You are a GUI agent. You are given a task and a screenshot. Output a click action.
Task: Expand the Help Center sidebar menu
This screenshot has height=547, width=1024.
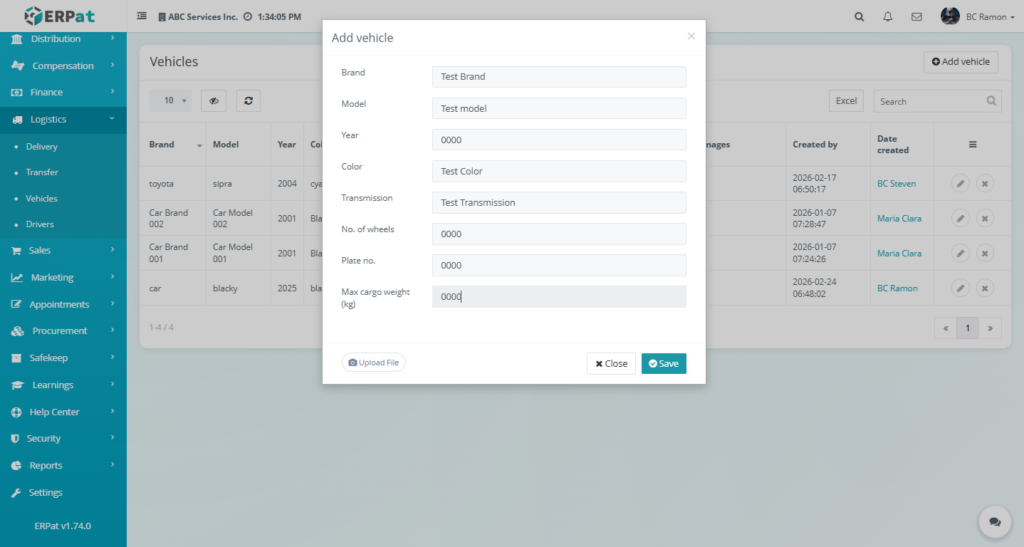(x=63, y=412)
